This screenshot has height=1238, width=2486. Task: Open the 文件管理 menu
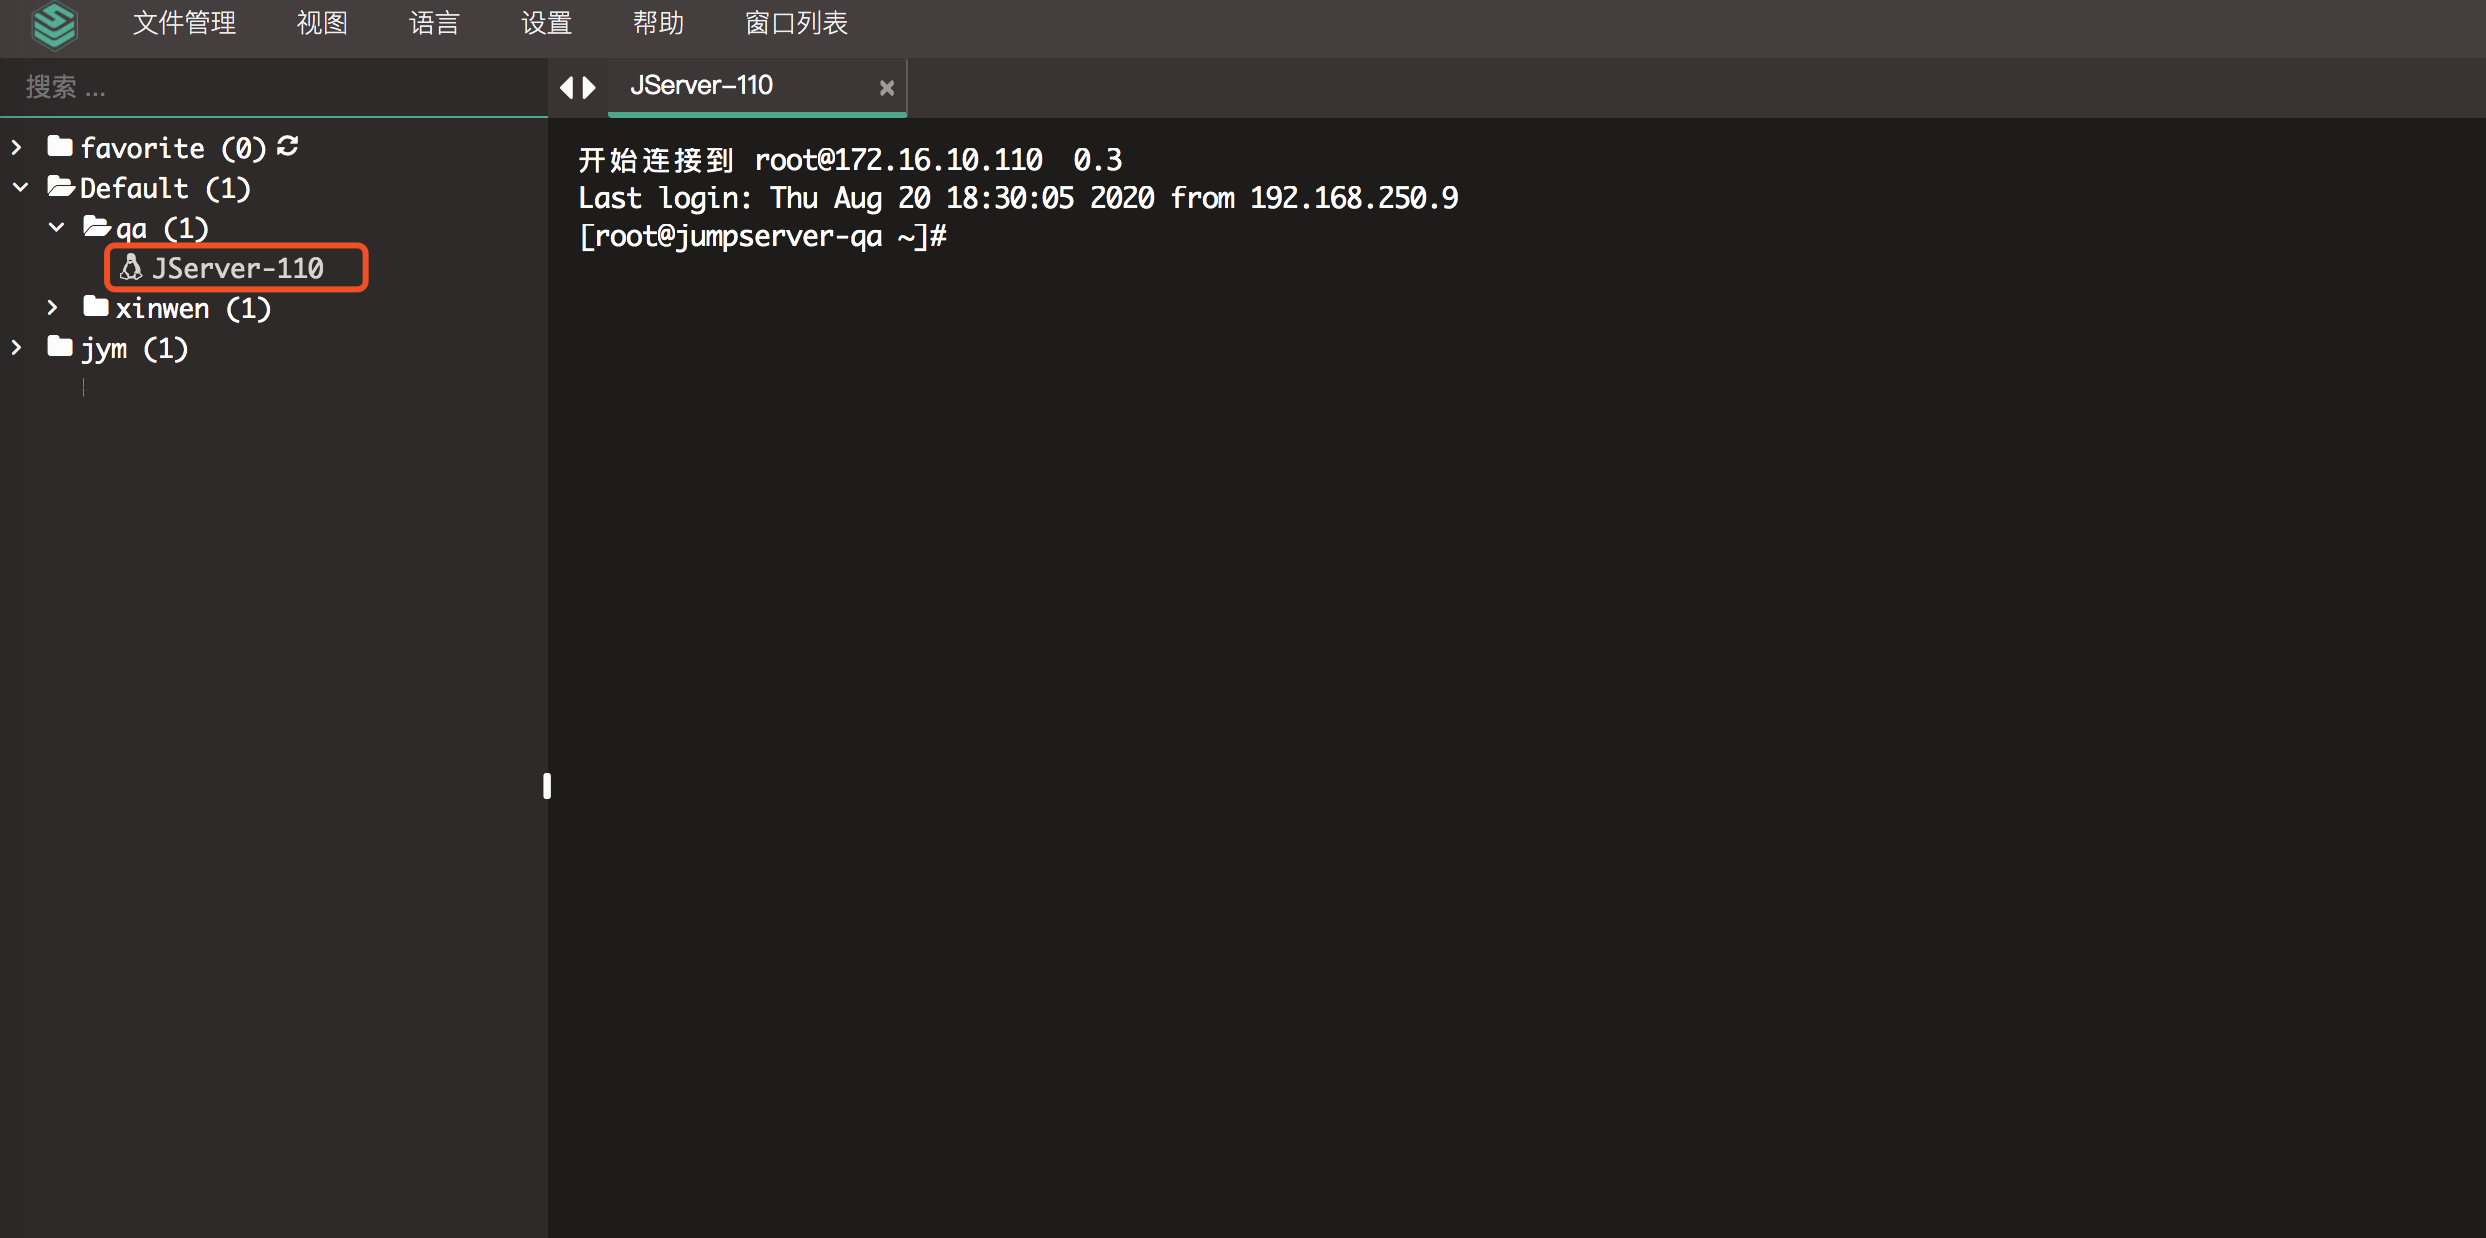(184, 23)
